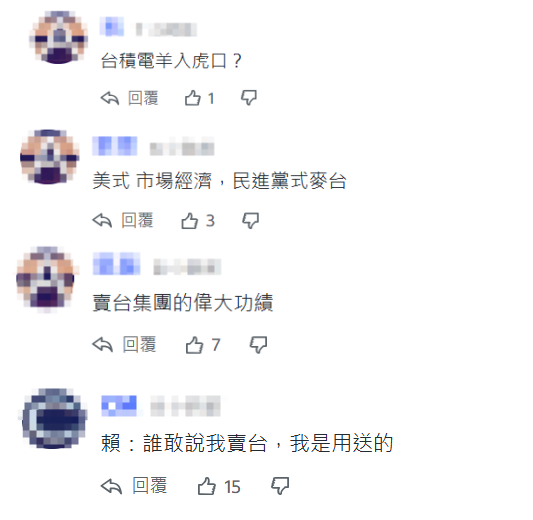Click 回覆 under the 美式市場經濟 comment

pos(137,221)
